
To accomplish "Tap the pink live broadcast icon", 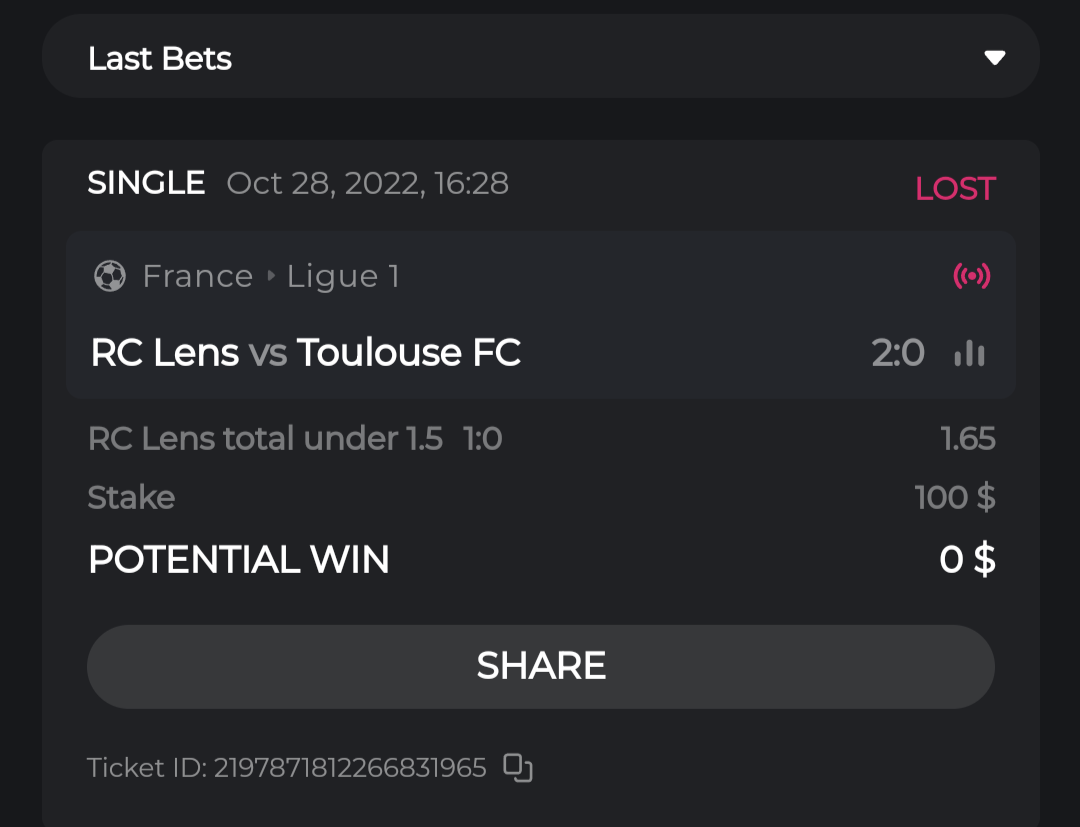I will pos(971,276).
